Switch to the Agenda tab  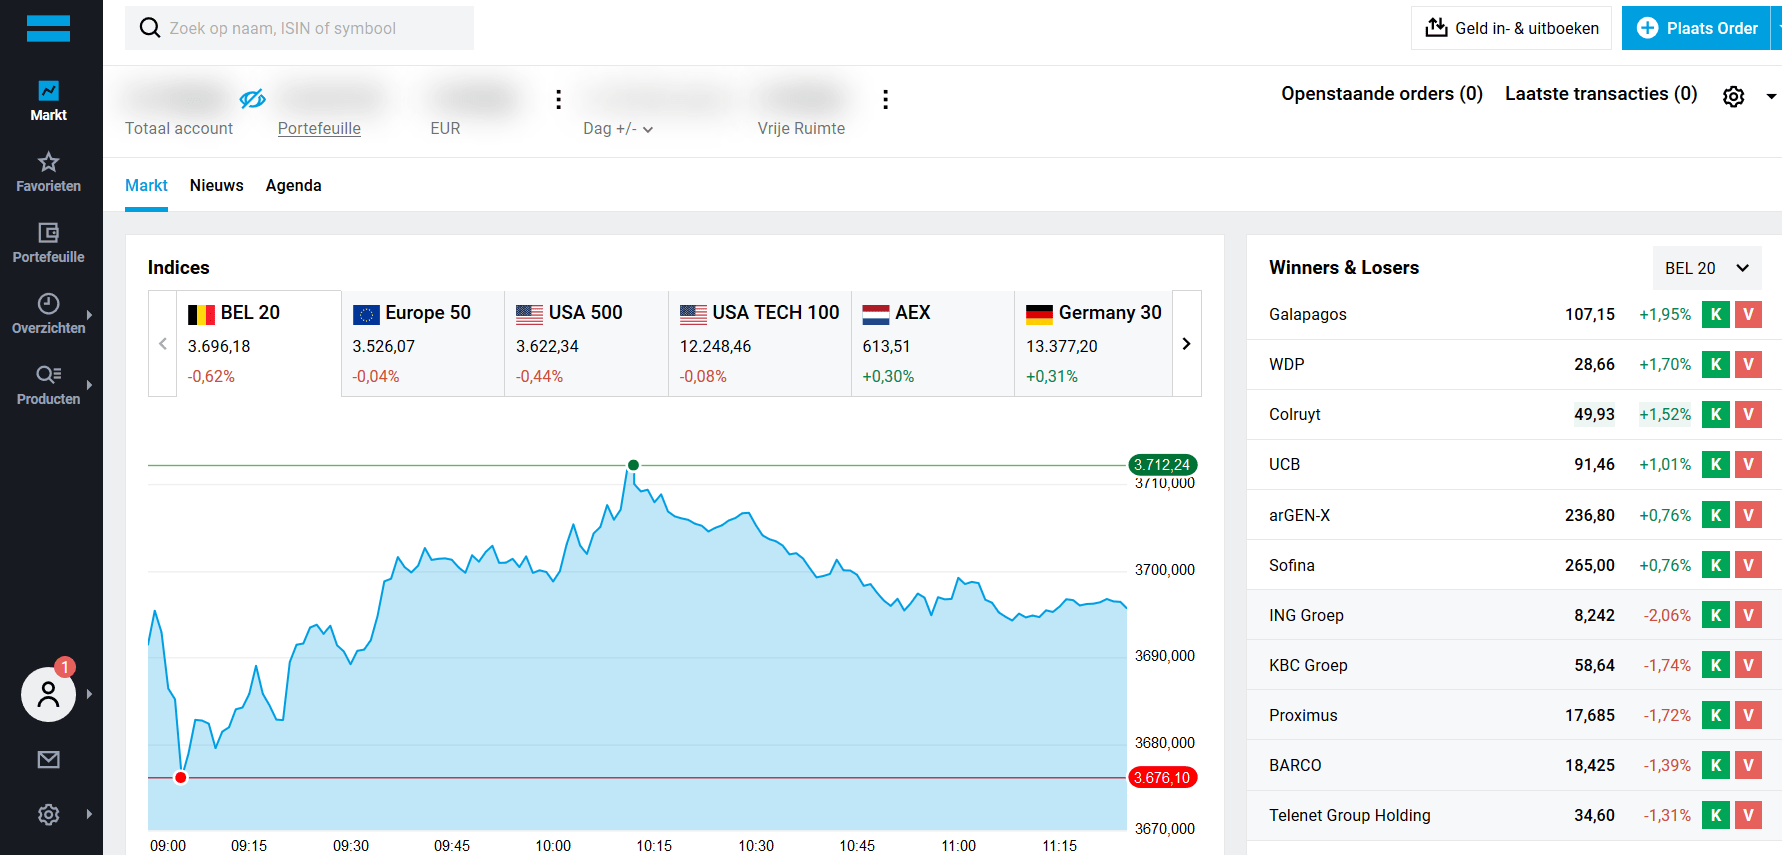(293, 186)
